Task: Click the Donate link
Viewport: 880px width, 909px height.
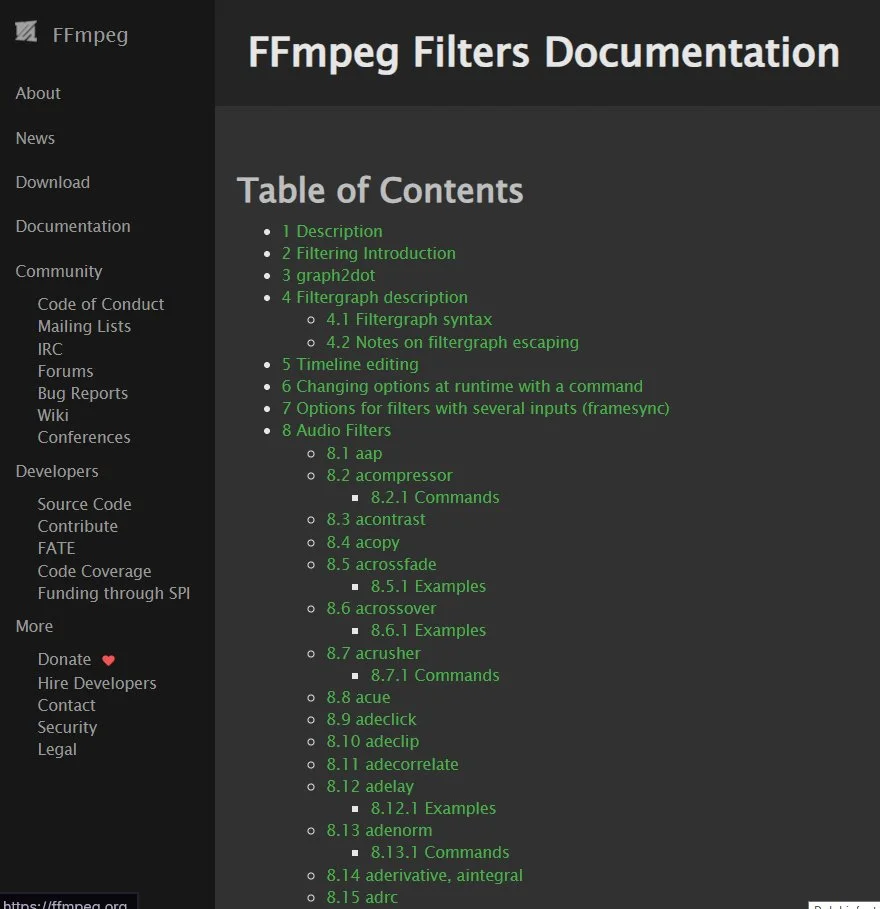Action: coord(64,660)
